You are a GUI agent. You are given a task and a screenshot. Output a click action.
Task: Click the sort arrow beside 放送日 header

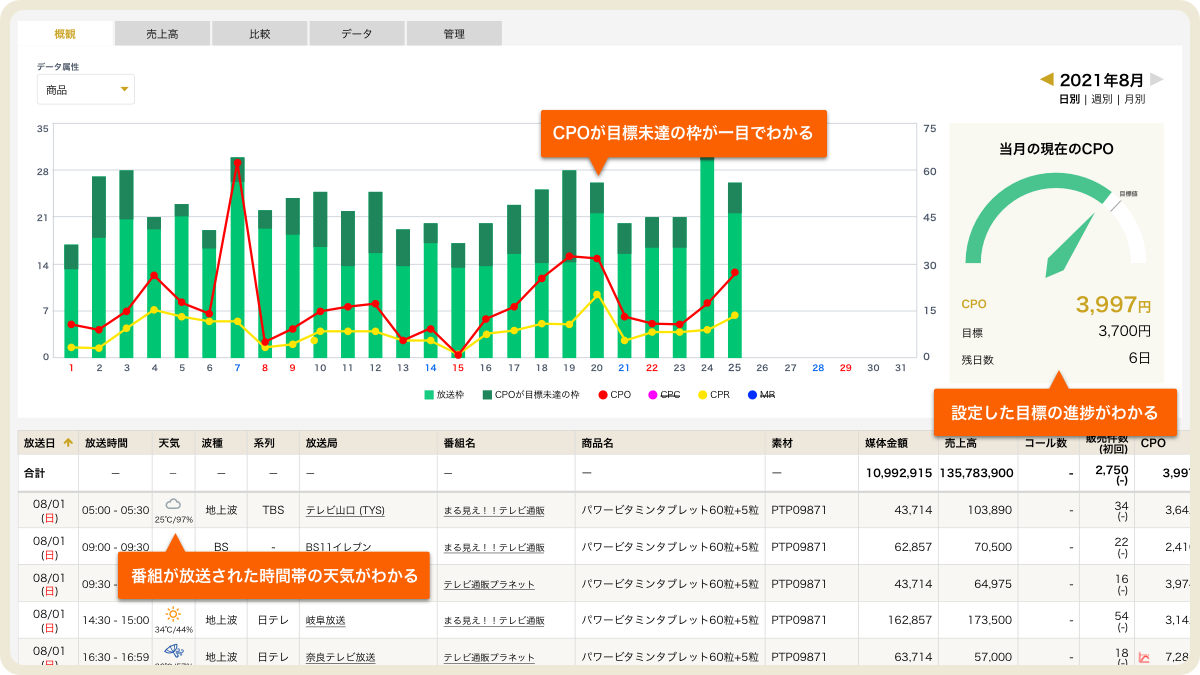[68, 442]
